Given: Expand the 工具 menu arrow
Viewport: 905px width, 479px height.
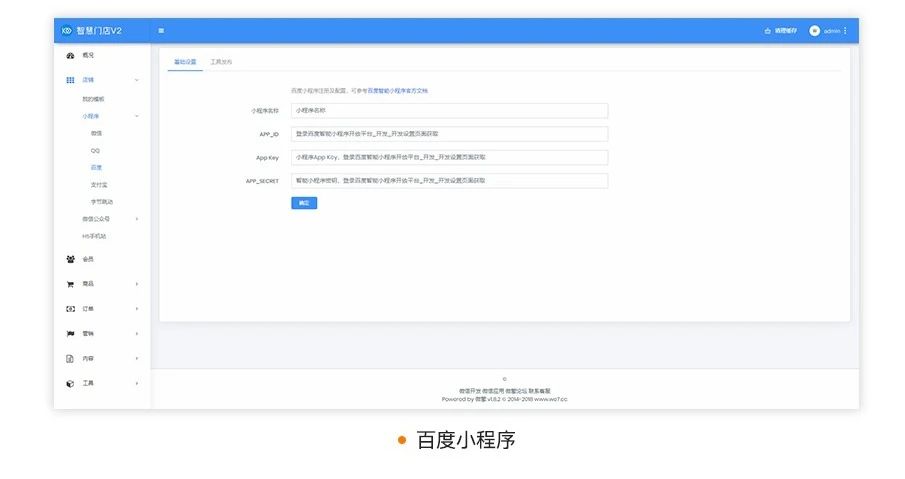Looking at the screenshot, I should tap(137, 383).
